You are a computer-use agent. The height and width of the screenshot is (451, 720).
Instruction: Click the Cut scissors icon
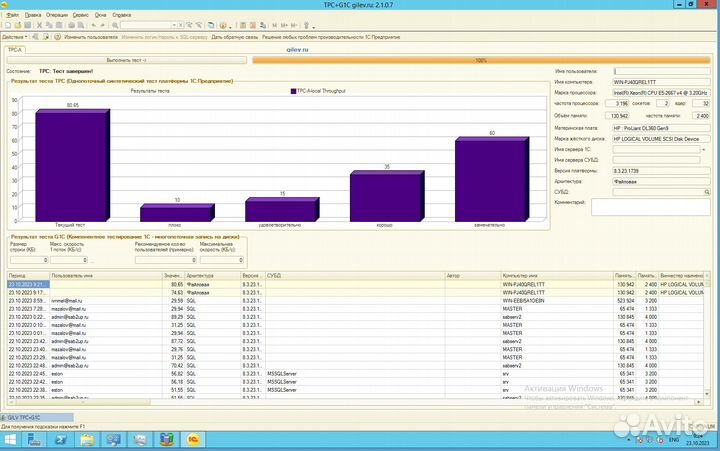click(x=39, y=25)
